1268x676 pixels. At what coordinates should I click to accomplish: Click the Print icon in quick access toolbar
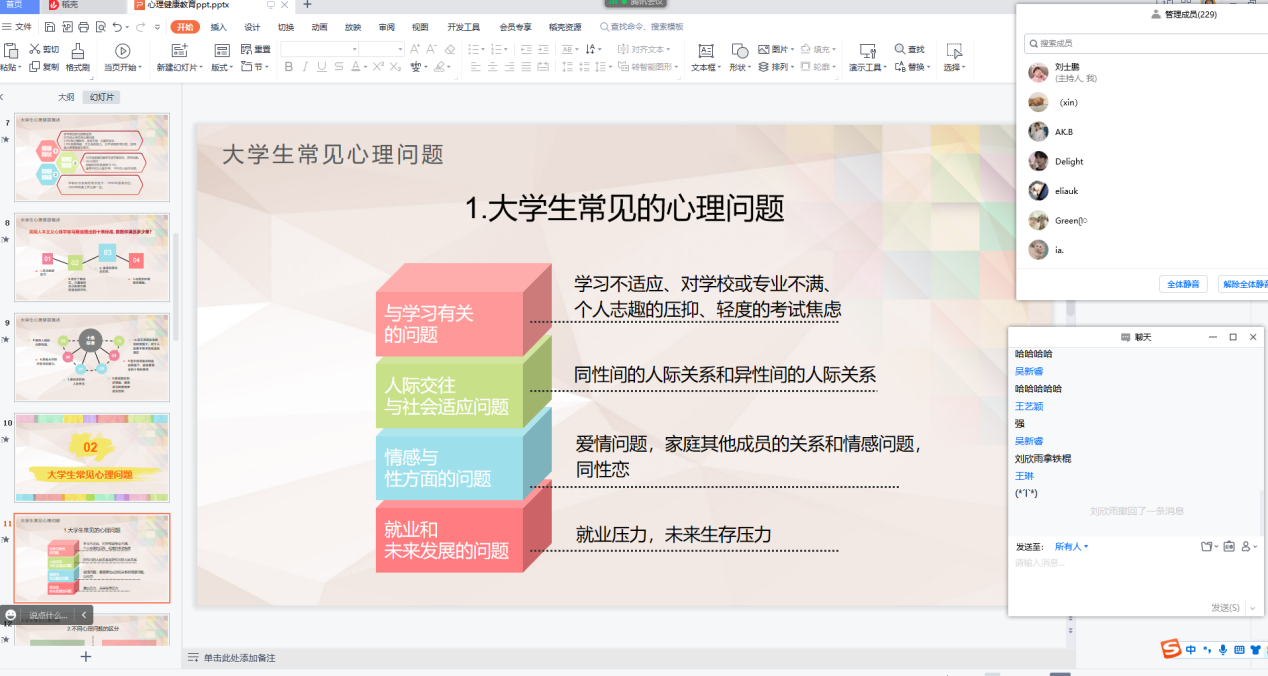83,27
